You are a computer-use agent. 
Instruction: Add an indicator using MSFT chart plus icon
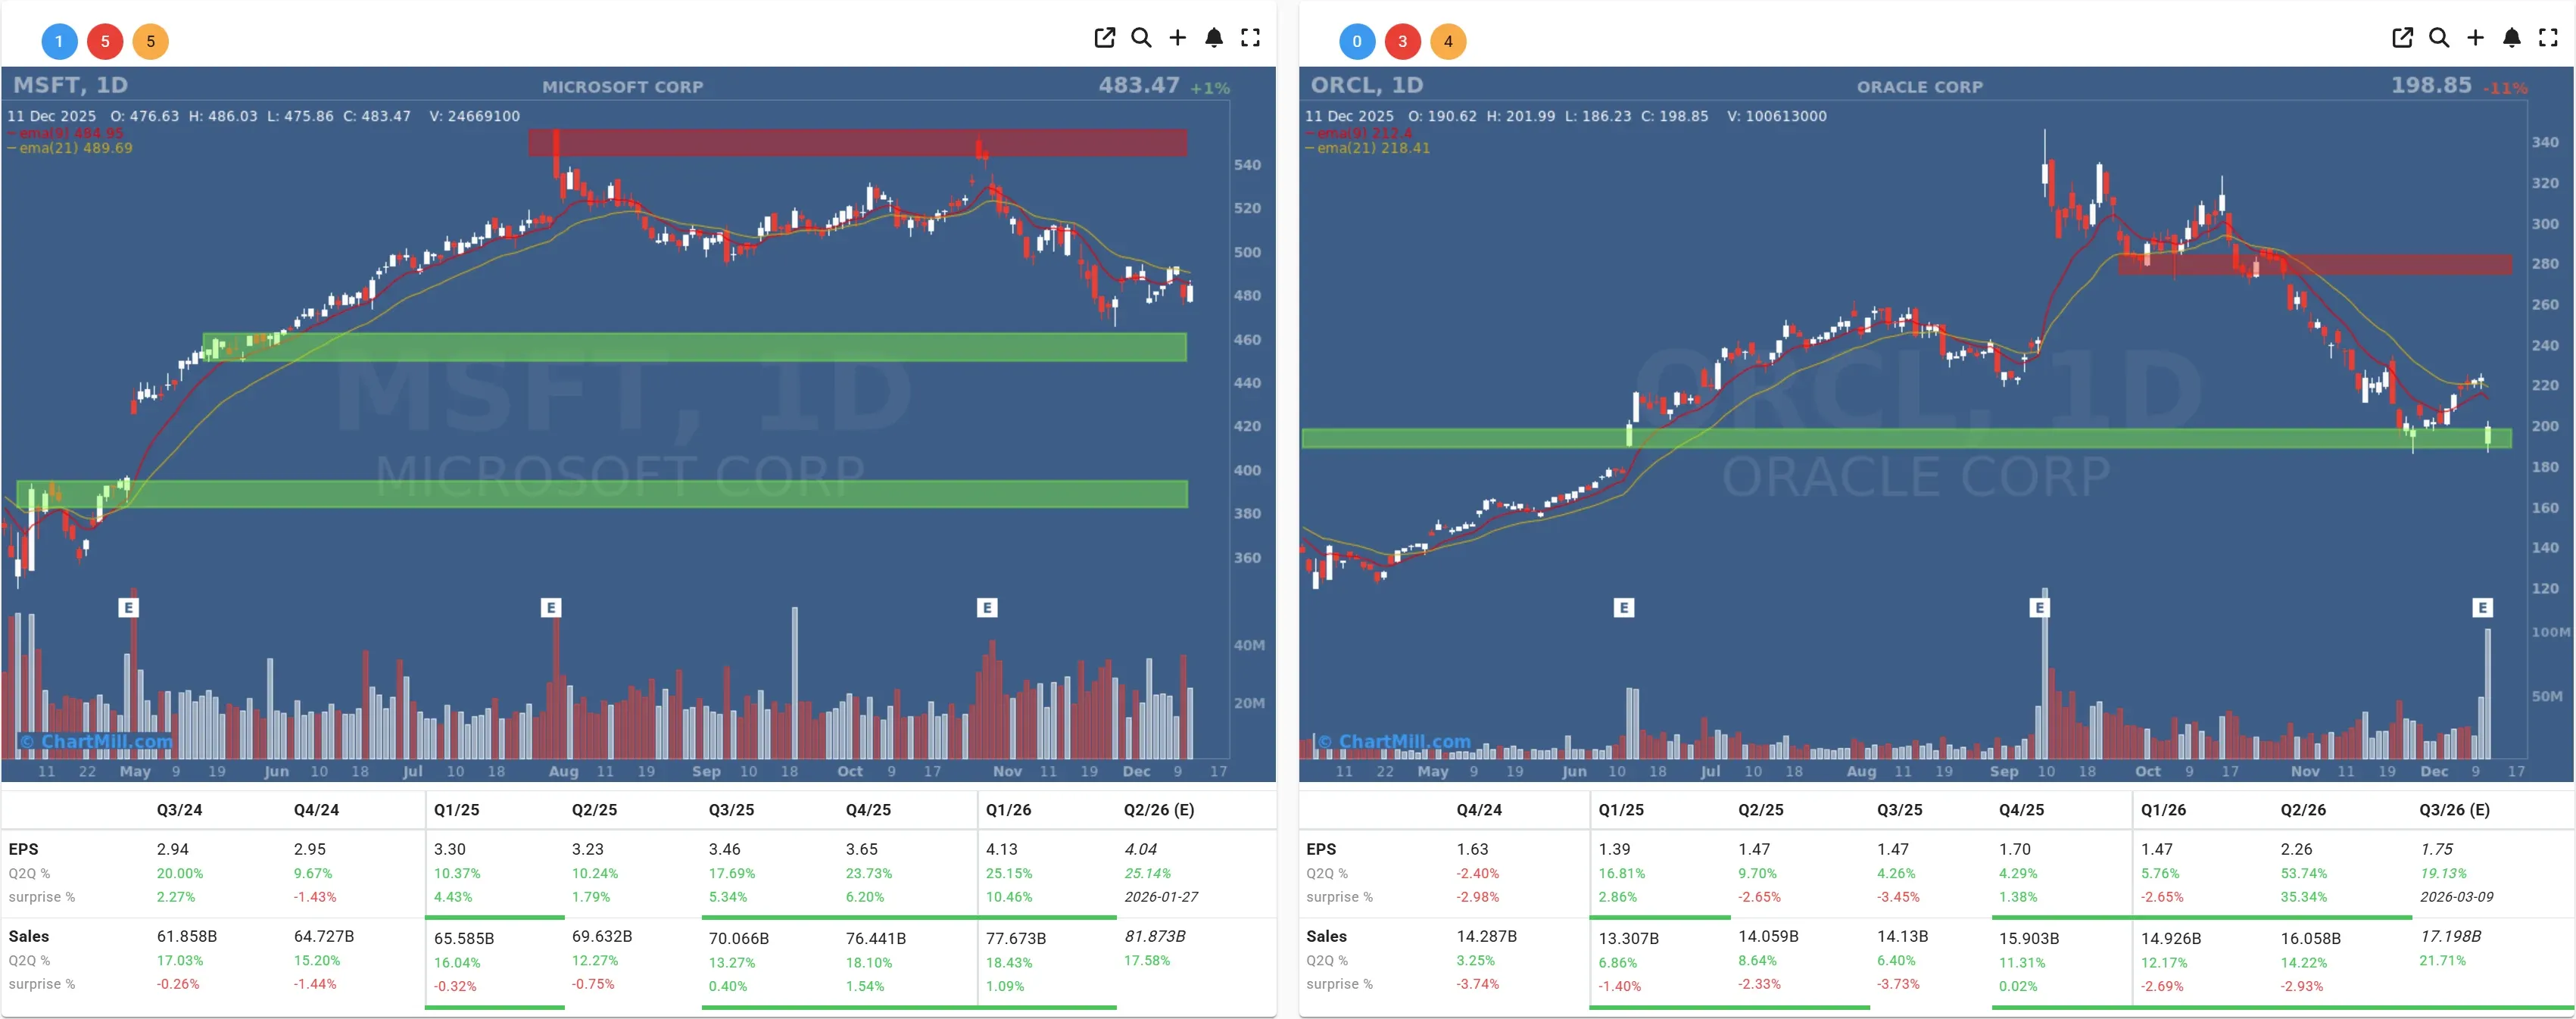(x=1177, y=38)
